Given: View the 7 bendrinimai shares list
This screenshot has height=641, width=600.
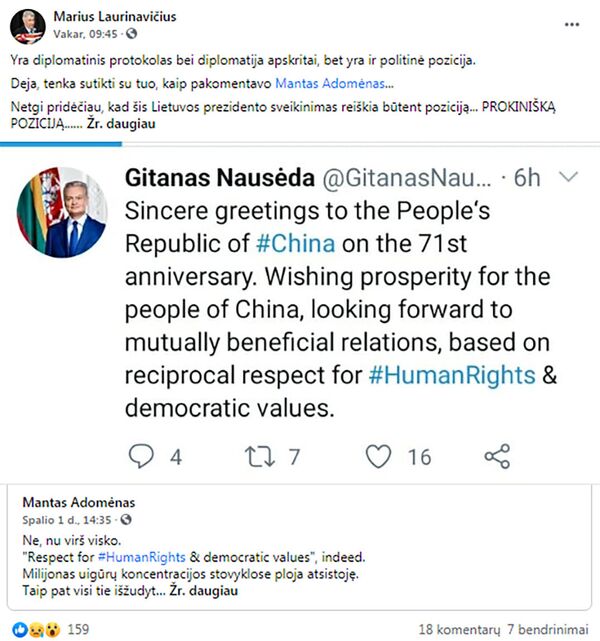Looking at the screenshot, I should [x=548, y=630].
